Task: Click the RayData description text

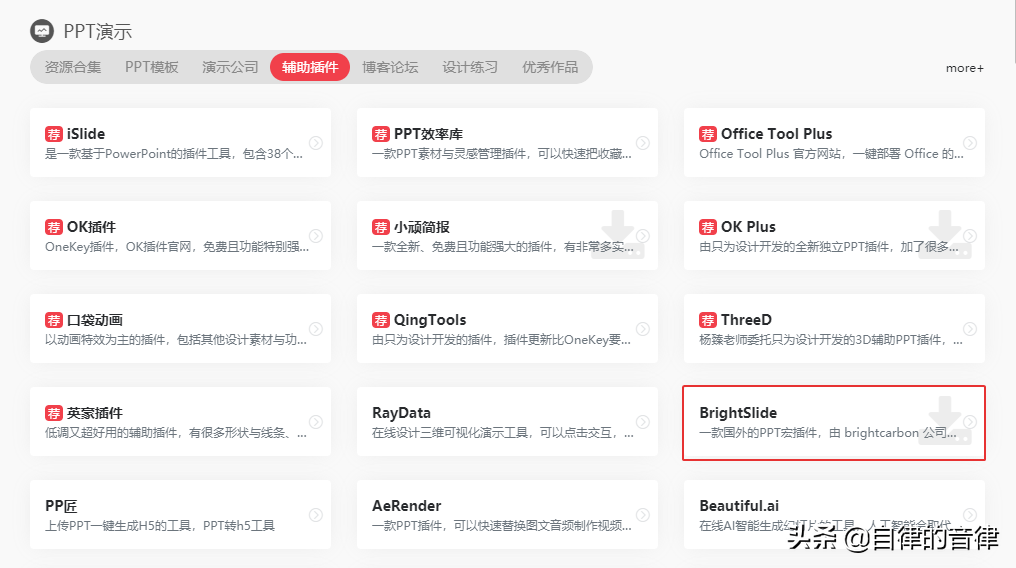Action: (x=503, y=433)
